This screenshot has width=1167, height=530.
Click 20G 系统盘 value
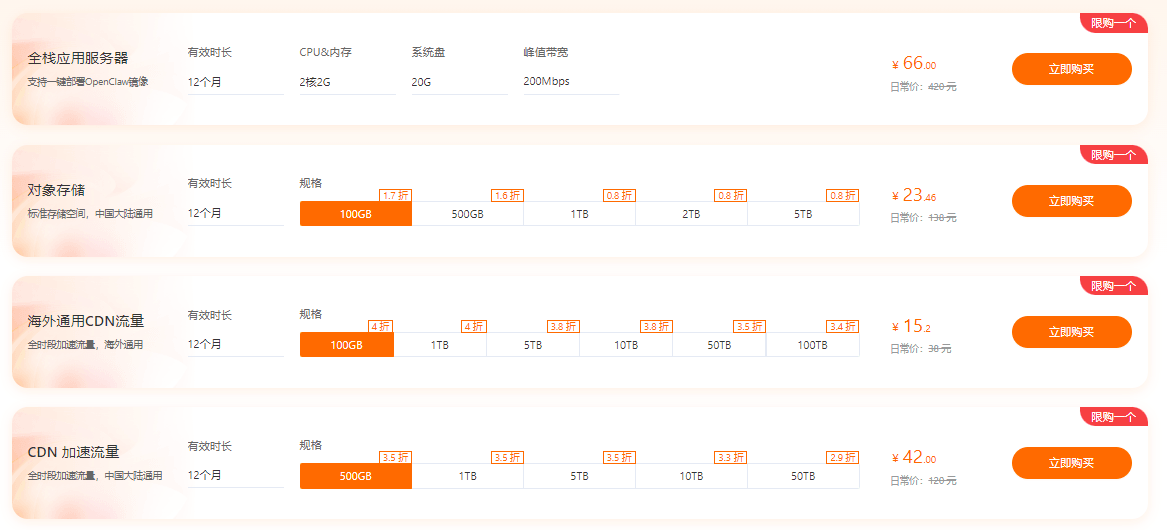[x=421, y=82]
